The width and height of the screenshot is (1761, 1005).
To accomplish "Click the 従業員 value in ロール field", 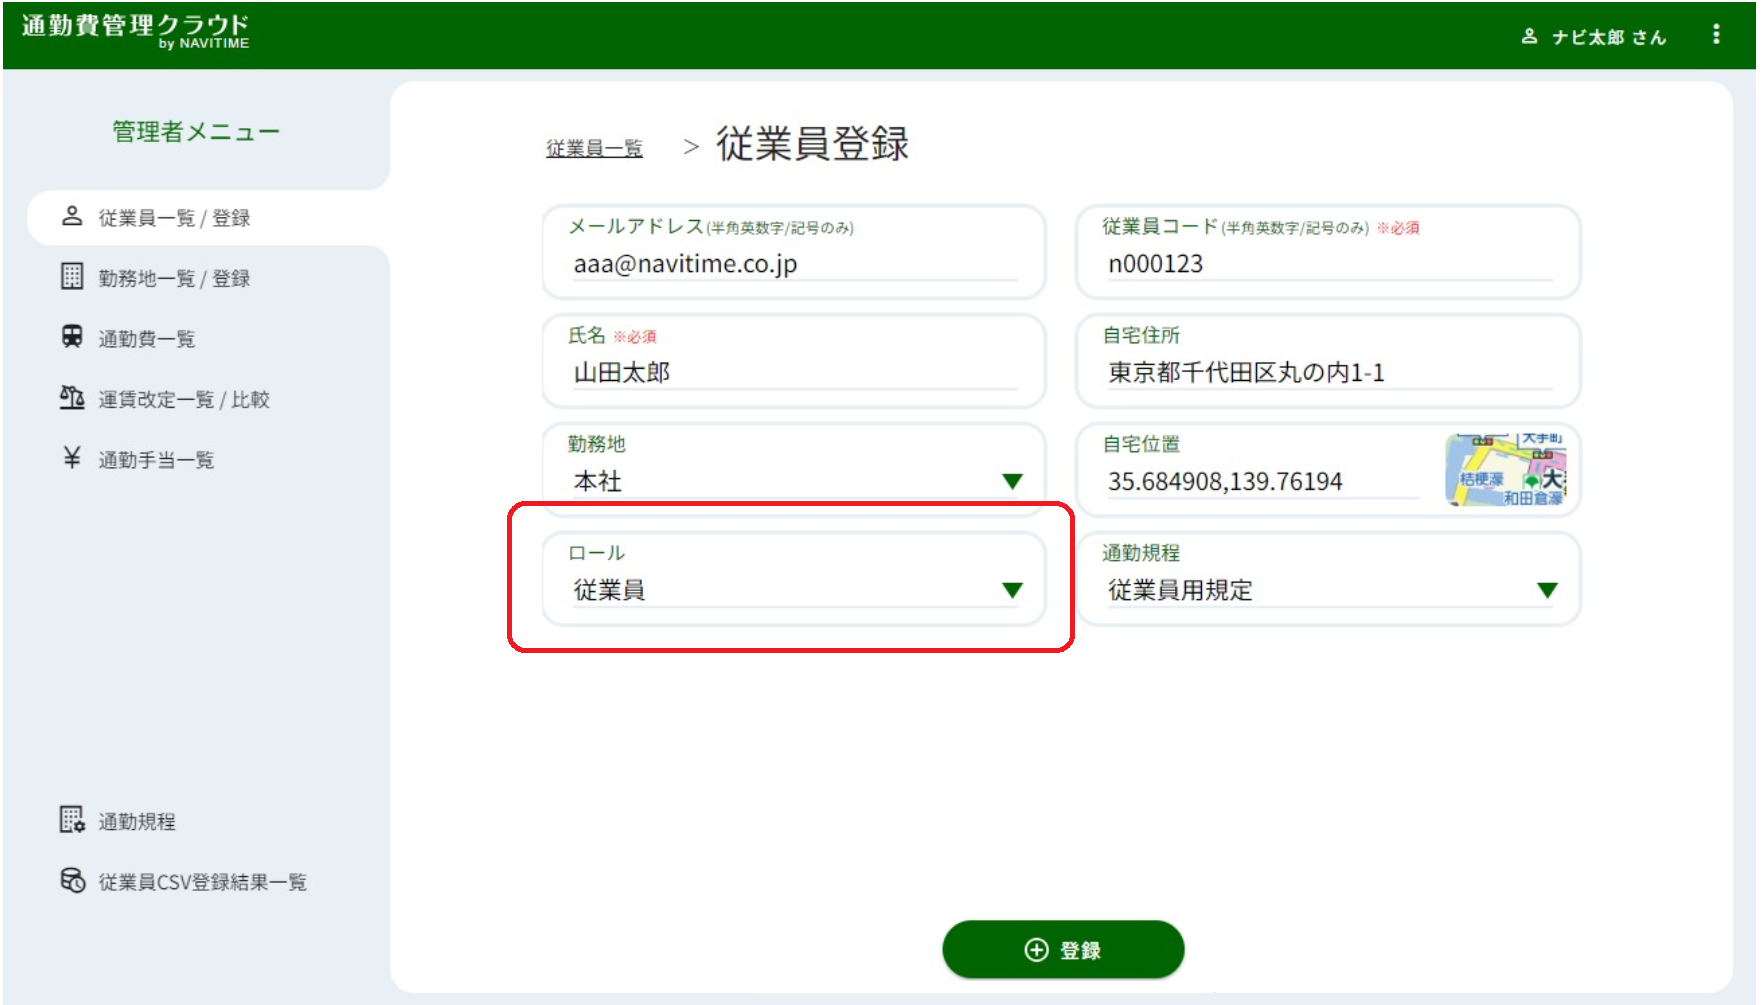I will [609, 591].
